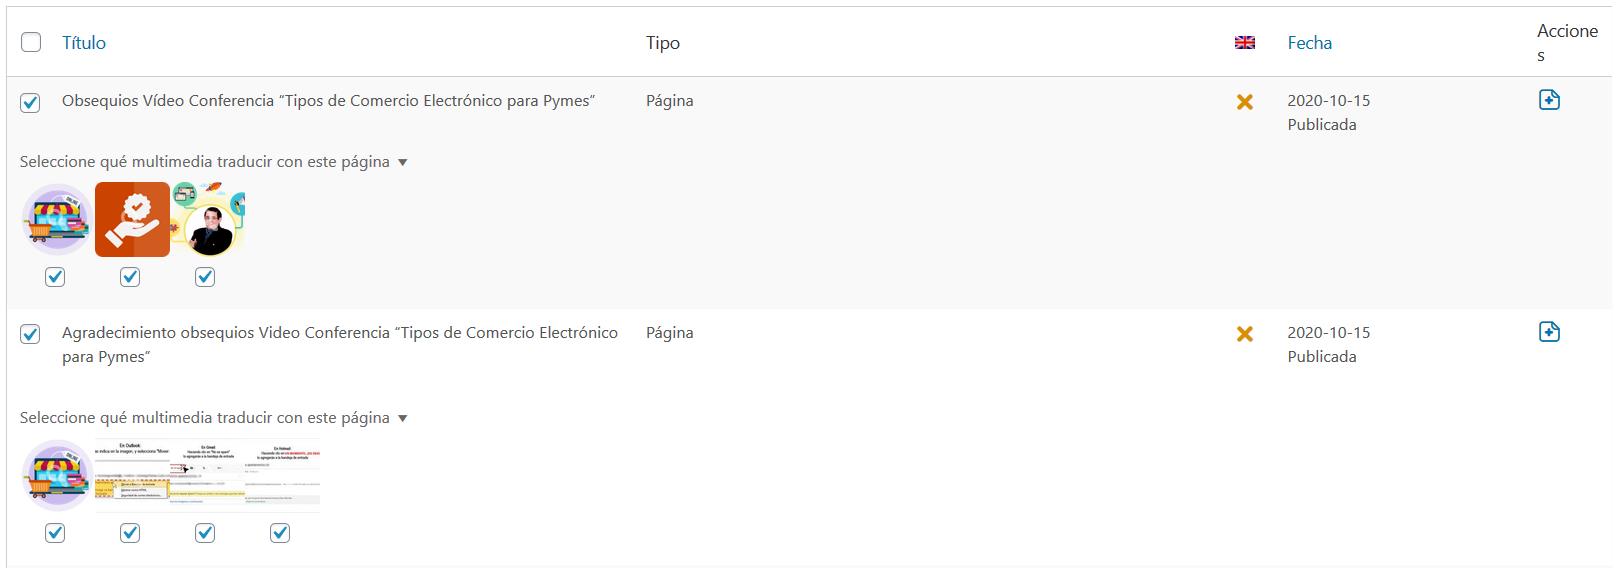Uncheck the Agradecimiento obsequios page checkbox
1617x568 pixels.
[31, 334]
